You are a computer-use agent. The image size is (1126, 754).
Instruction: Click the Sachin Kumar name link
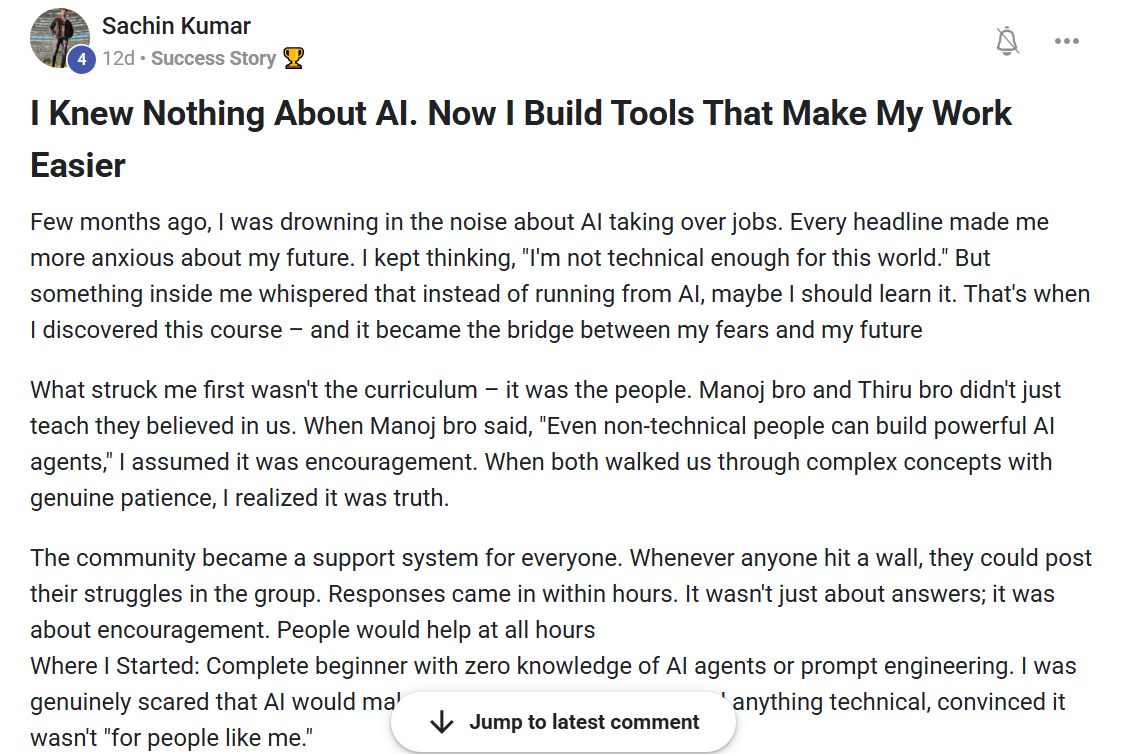176,26
